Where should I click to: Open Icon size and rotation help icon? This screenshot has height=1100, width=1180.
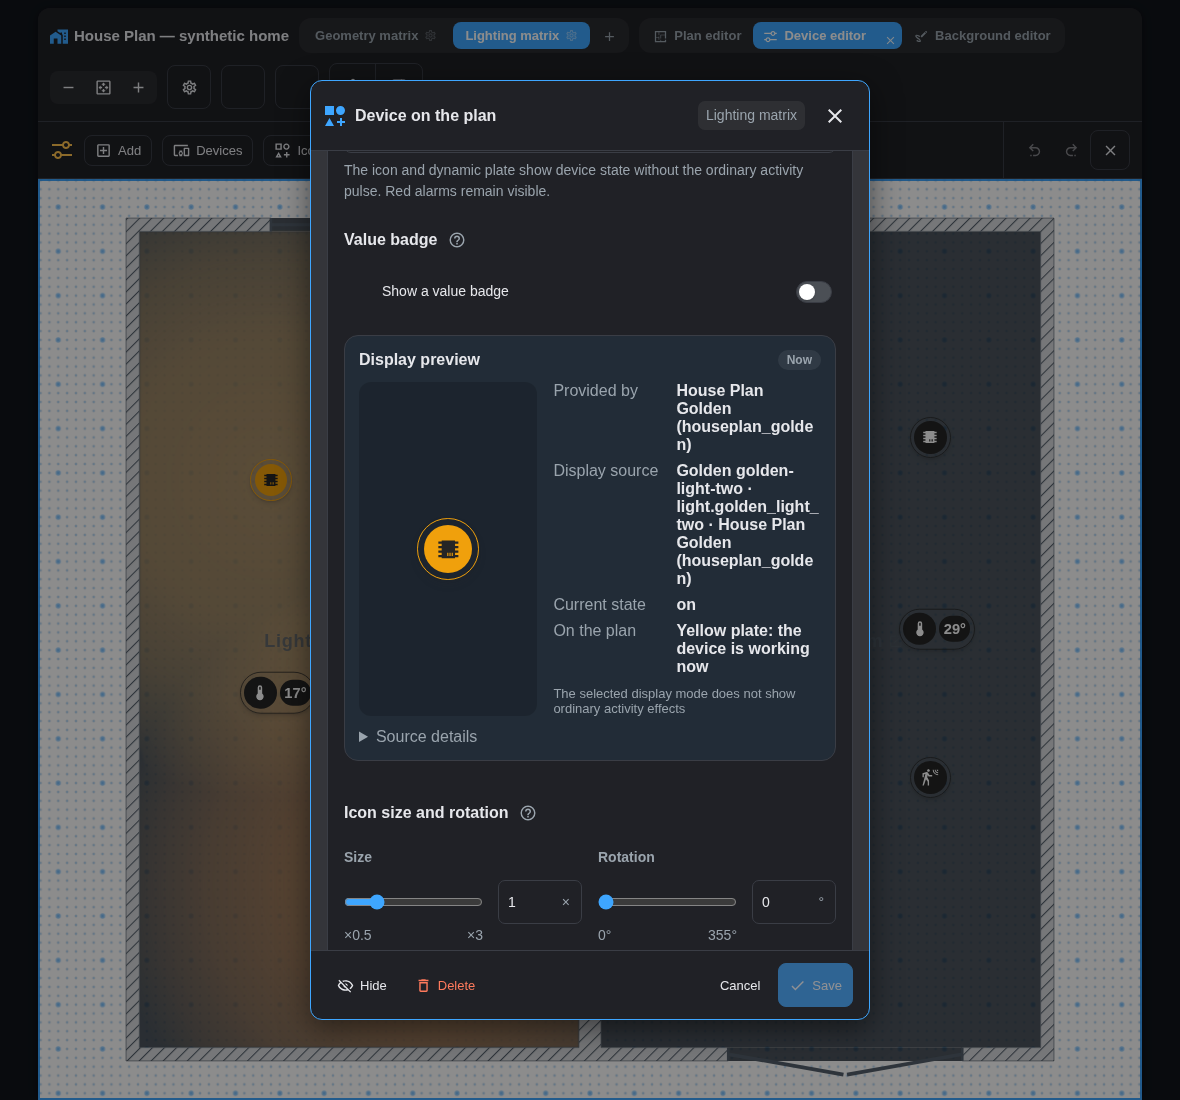coord(528,813)
